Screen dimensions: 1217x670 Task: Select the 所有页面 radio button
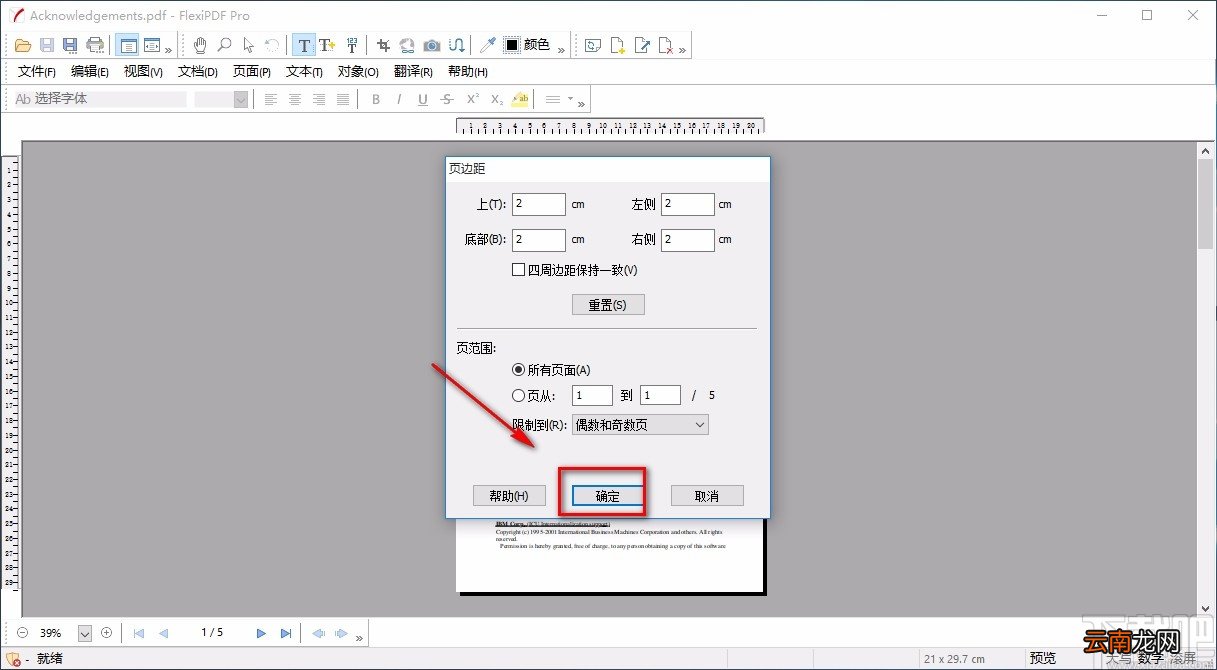click(x=518, y=370)
